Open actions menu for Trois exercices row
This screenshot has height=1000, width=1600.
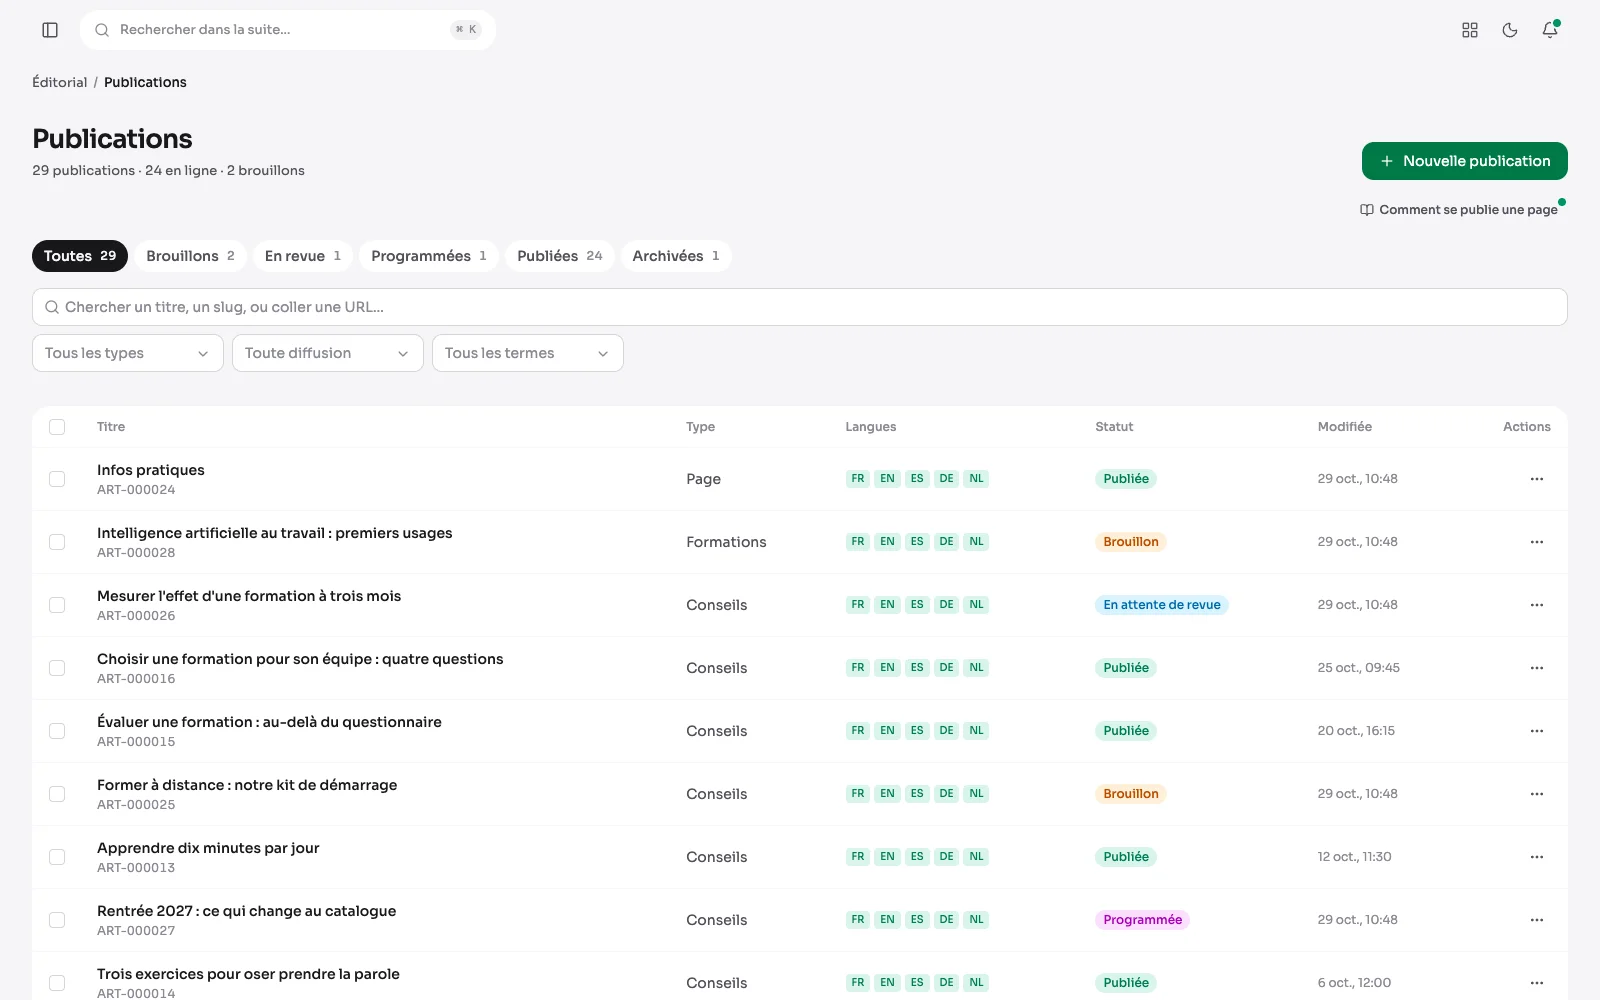(x=1537, y=983)
